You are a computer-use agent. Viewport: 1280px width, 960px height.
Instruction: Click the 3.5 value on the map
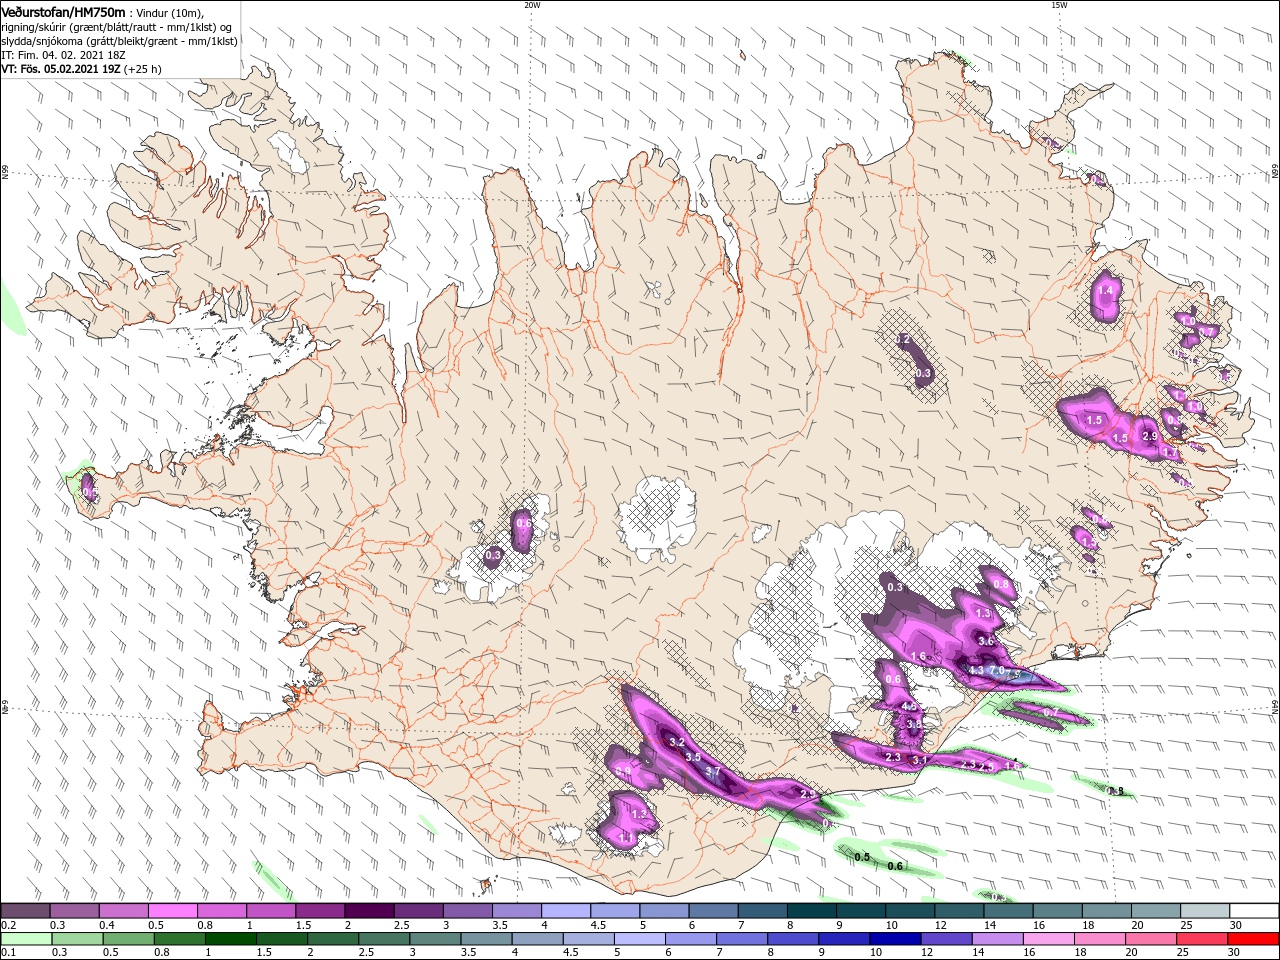click(693, 757)
